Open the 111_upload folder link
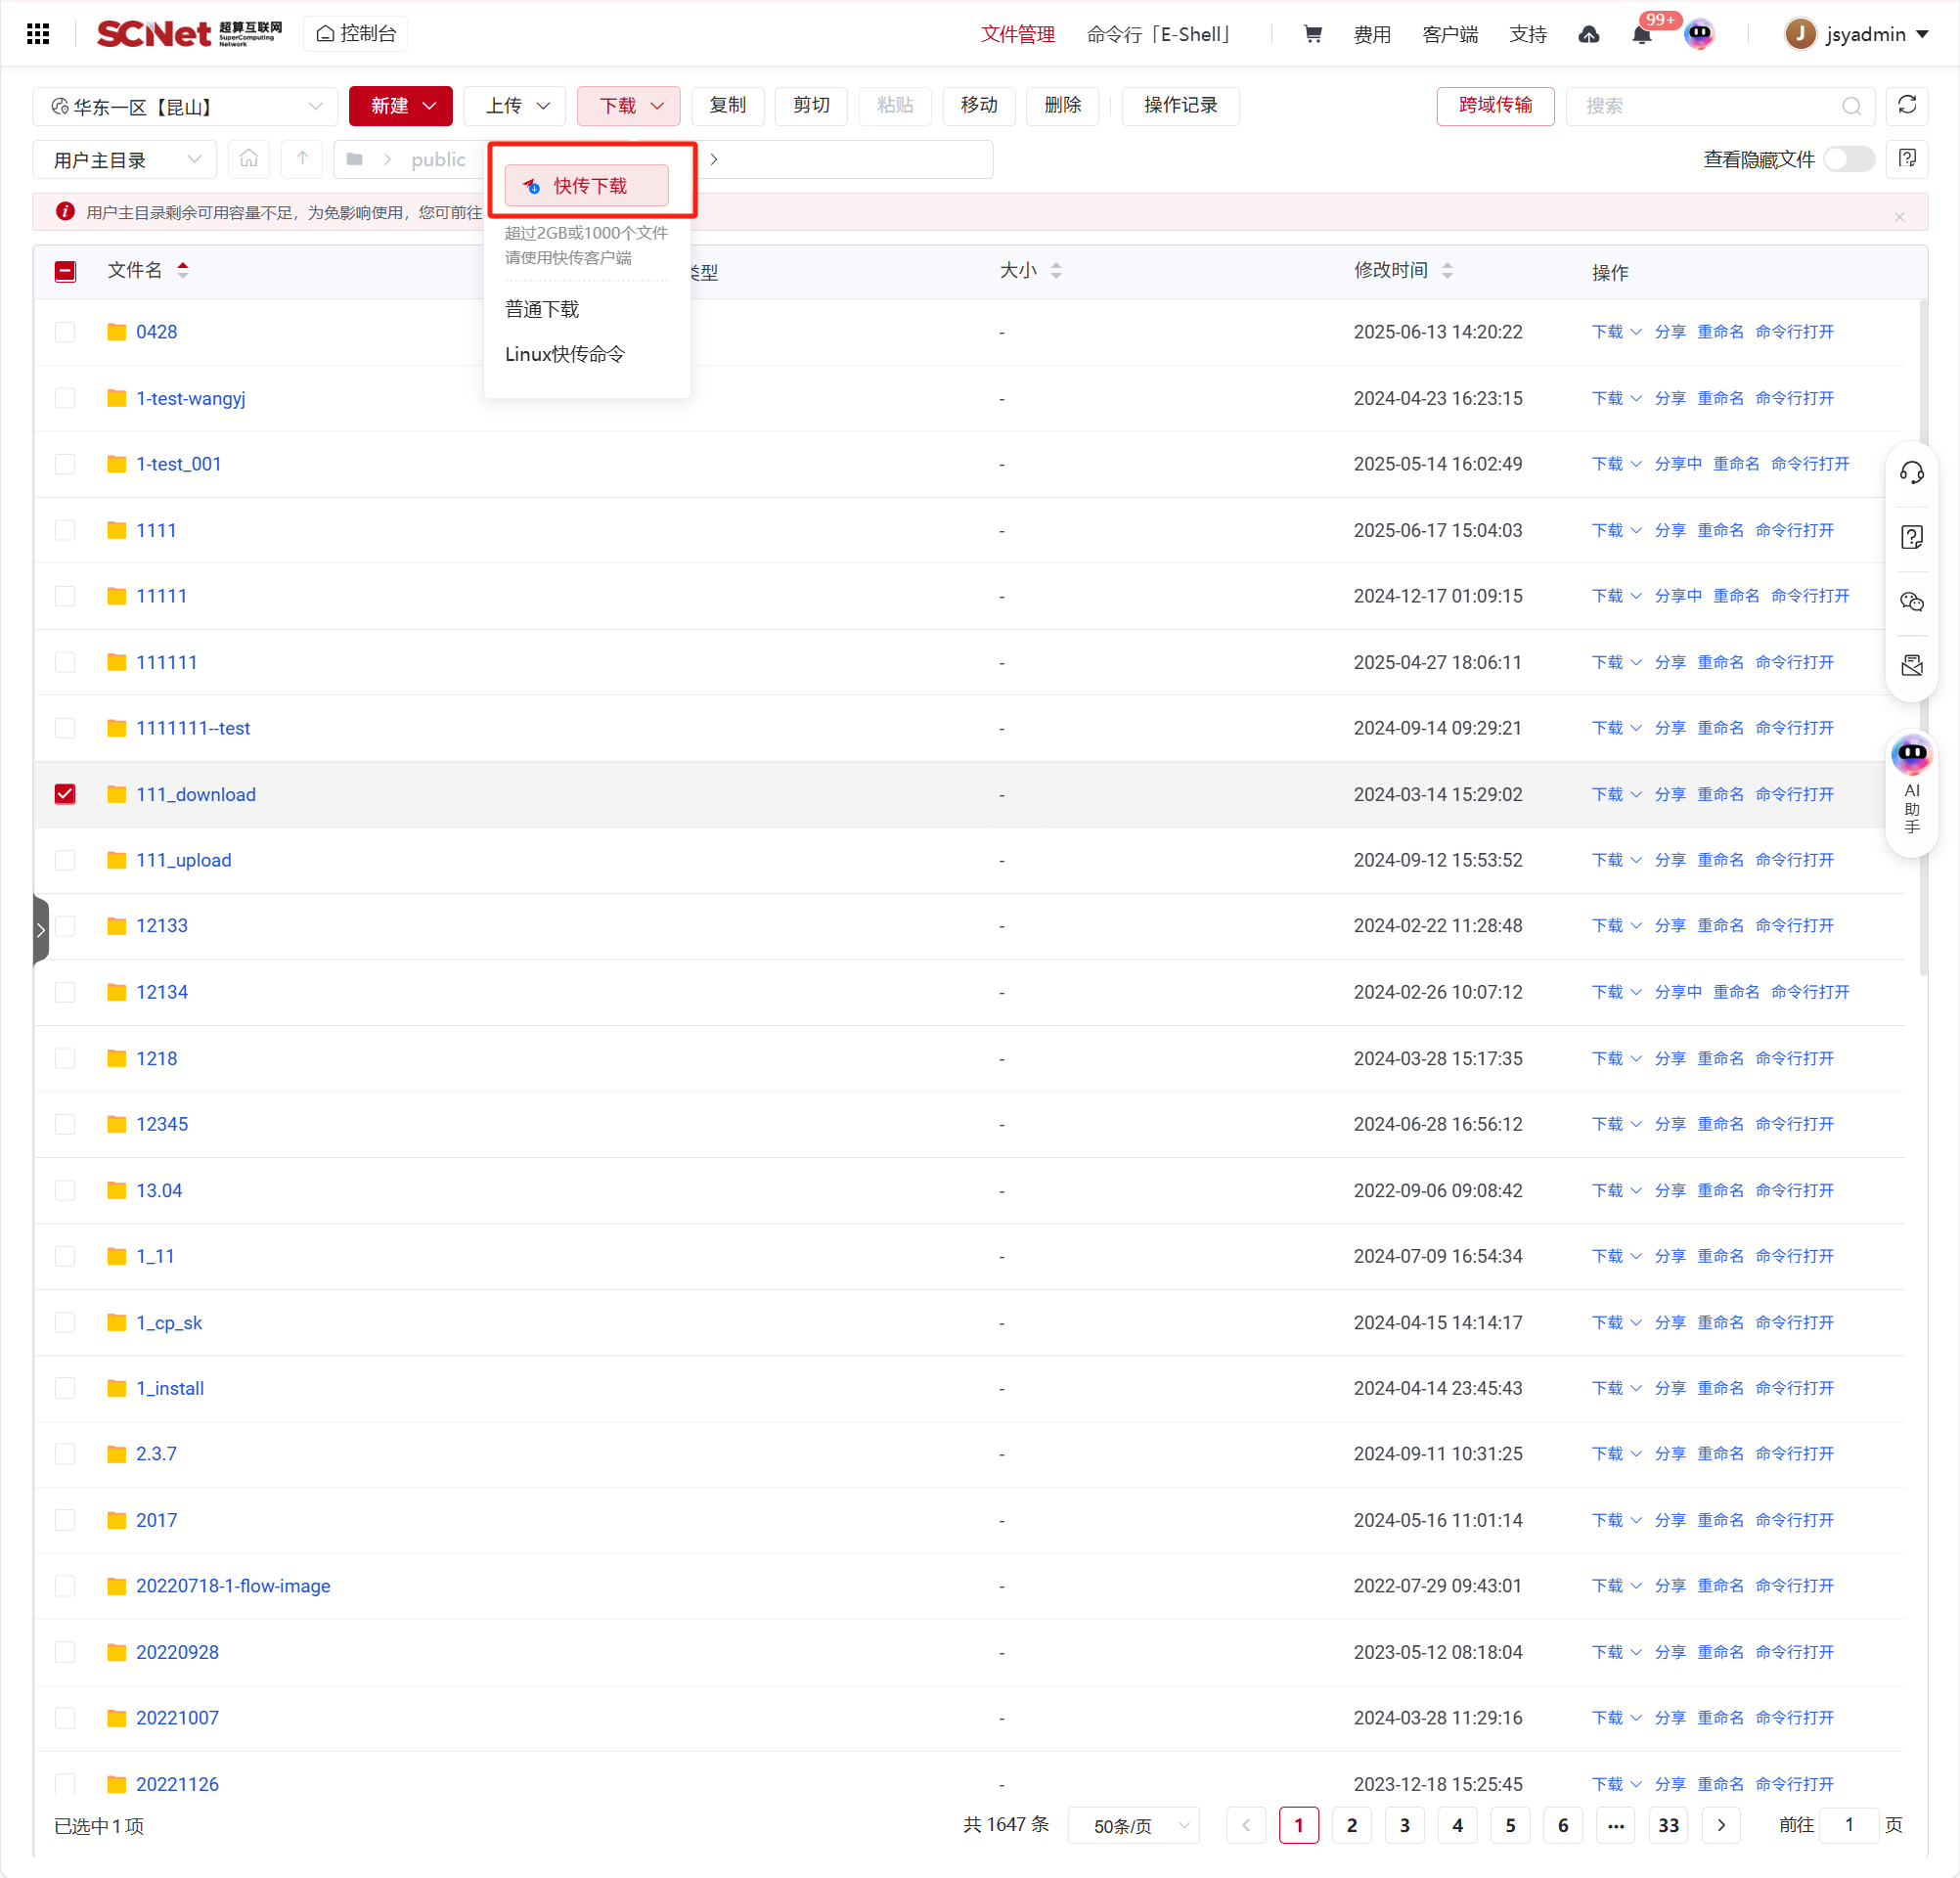The height and width of the screenshot is (1878, 1960). pyautogui.click(x=183, y=860)
